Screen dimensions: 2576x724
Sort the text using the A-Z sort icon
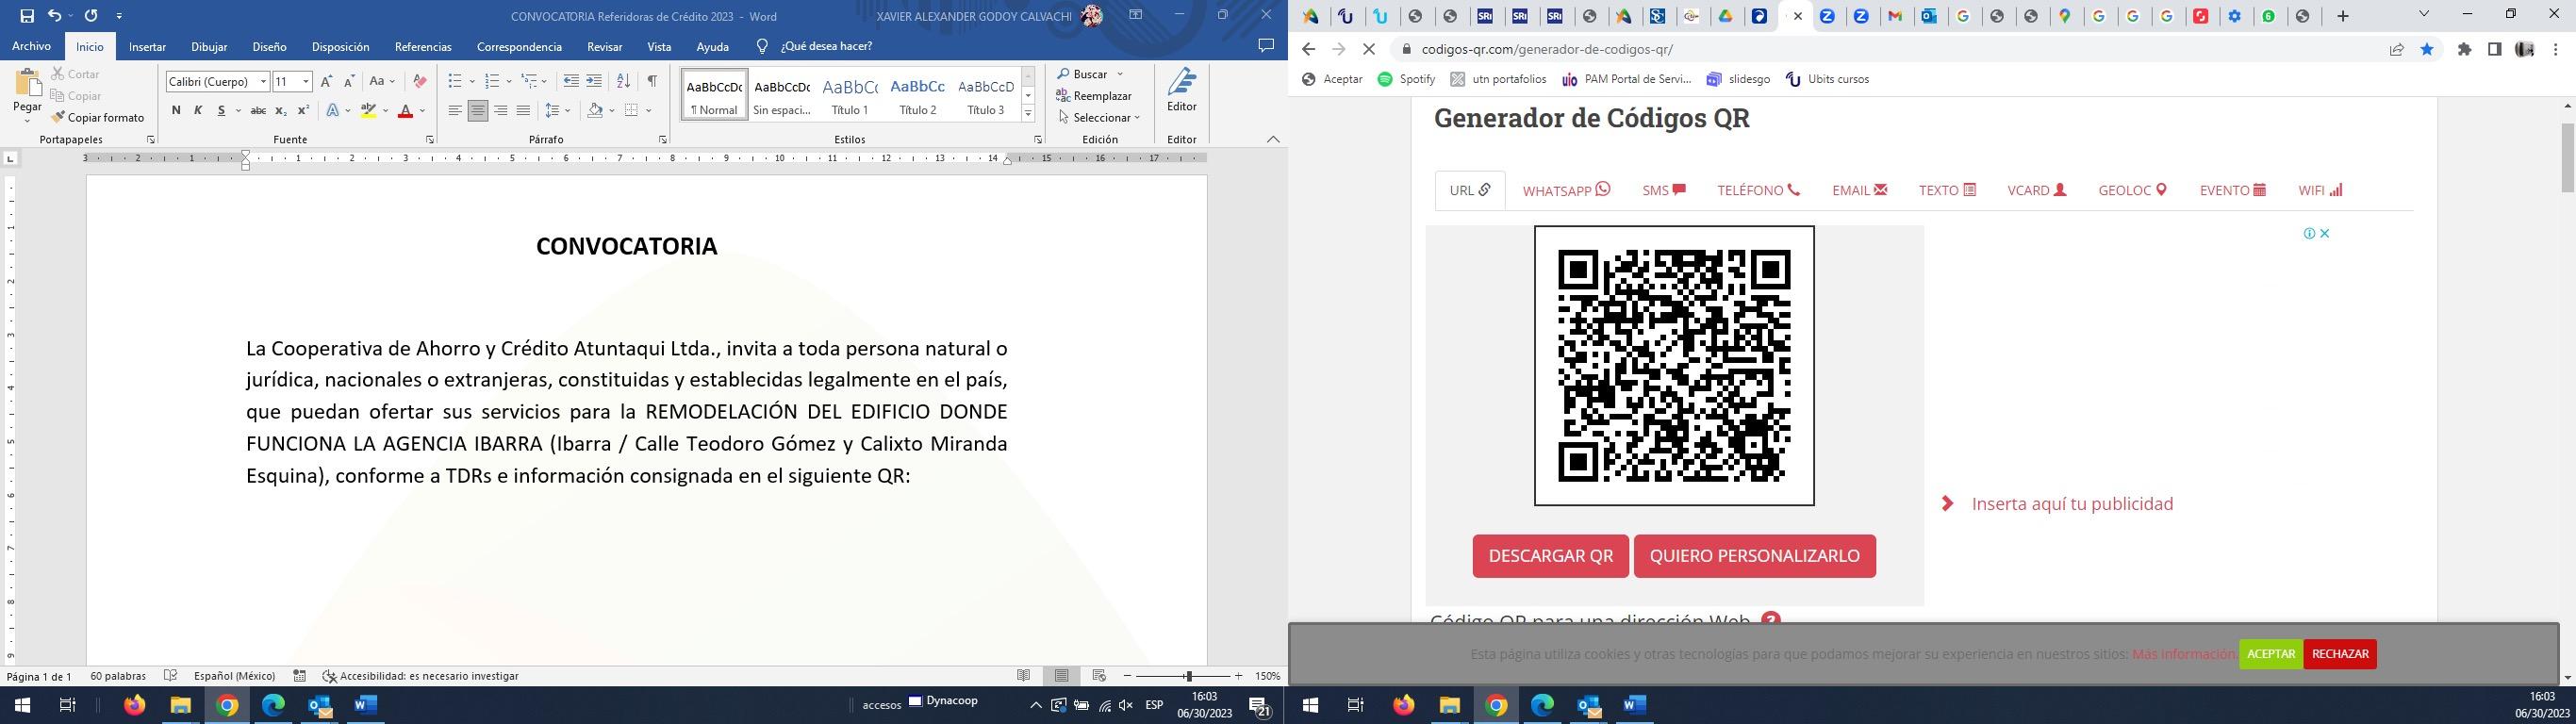pyautogui.click(x=623, y=81)
